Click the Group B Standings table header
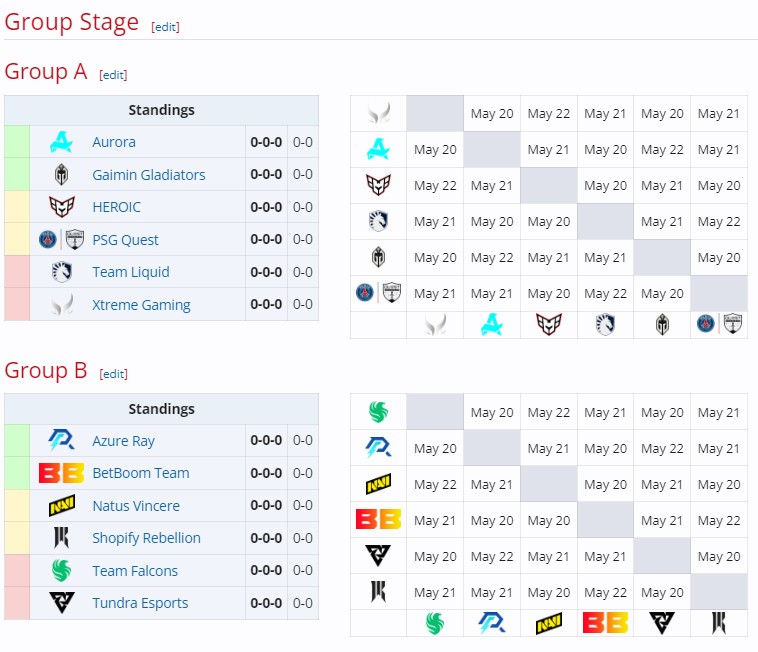This screenshot has width=758, height=652. (x=161, y=409)
